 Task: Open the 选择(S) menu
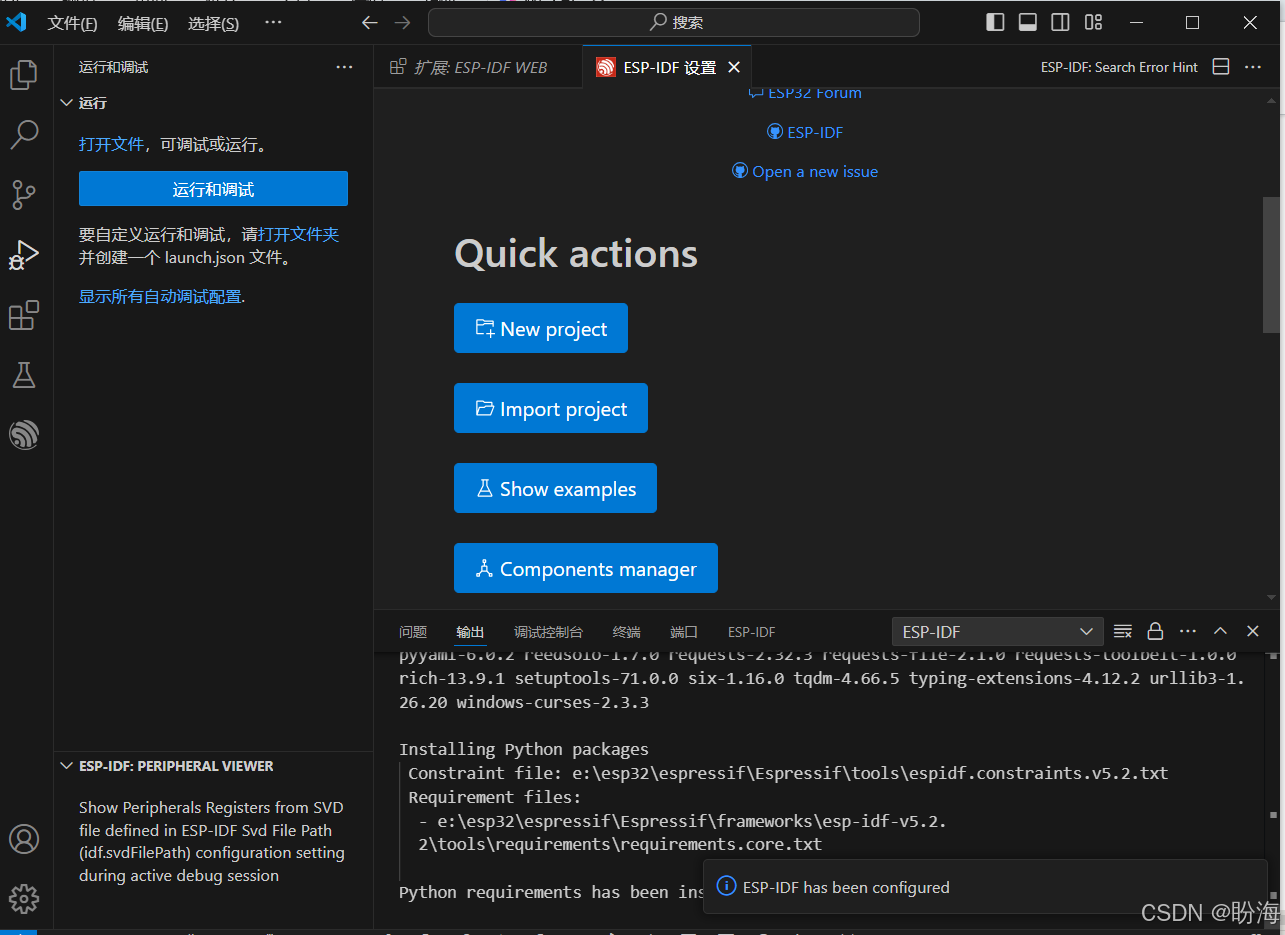pyautogui.click(x=214, y=23)
